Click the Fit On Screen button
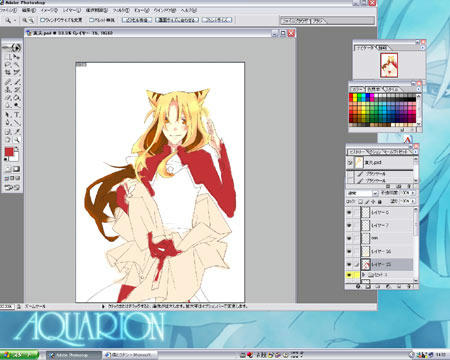 177,20
